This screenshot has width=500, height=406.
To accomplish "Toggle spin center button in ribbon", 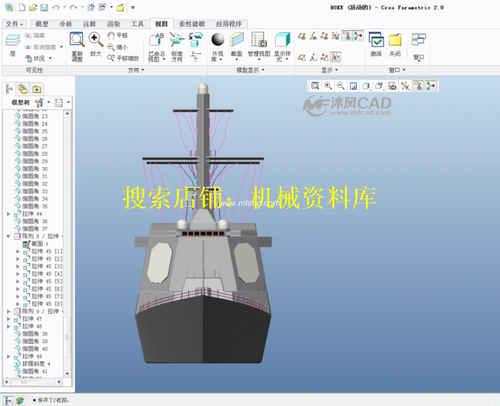I will pos(358,36).
